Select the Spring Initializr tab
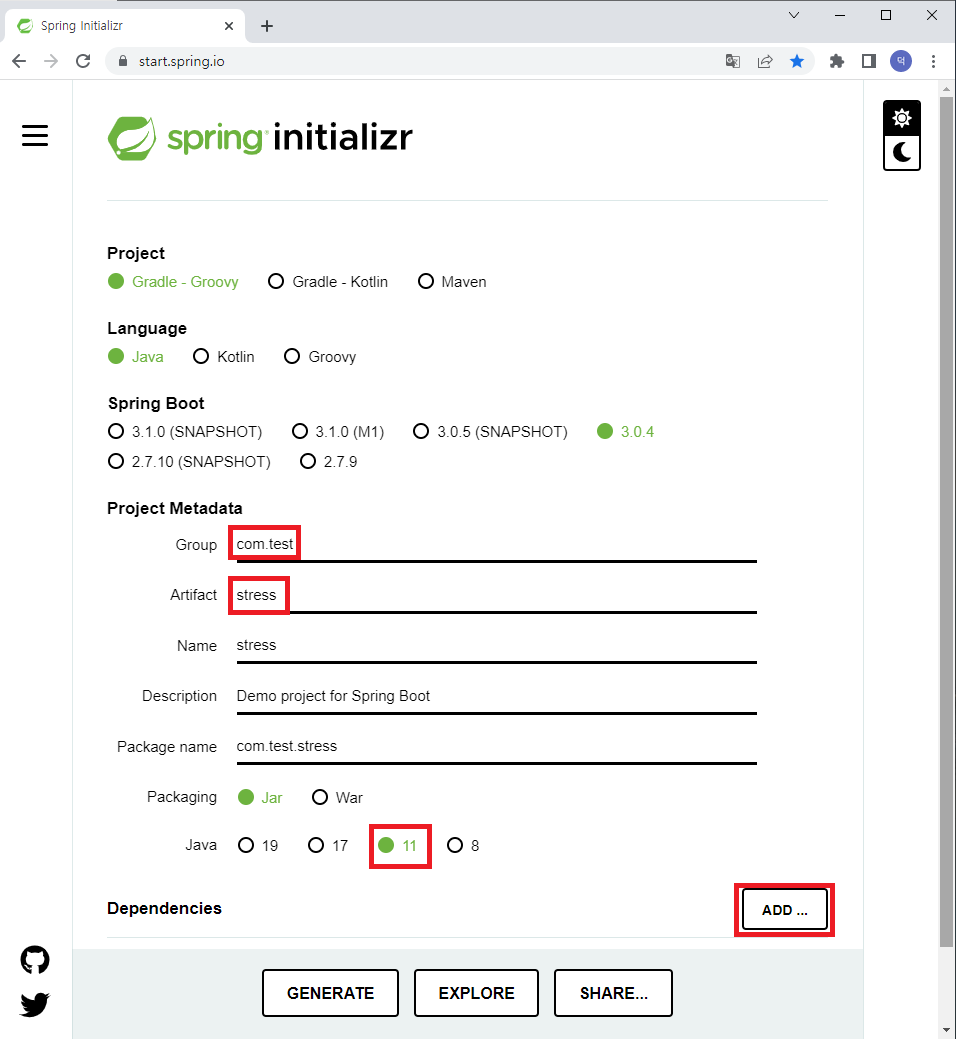The height and width of the screenshot is (1039, 956). tap(125, 26)
